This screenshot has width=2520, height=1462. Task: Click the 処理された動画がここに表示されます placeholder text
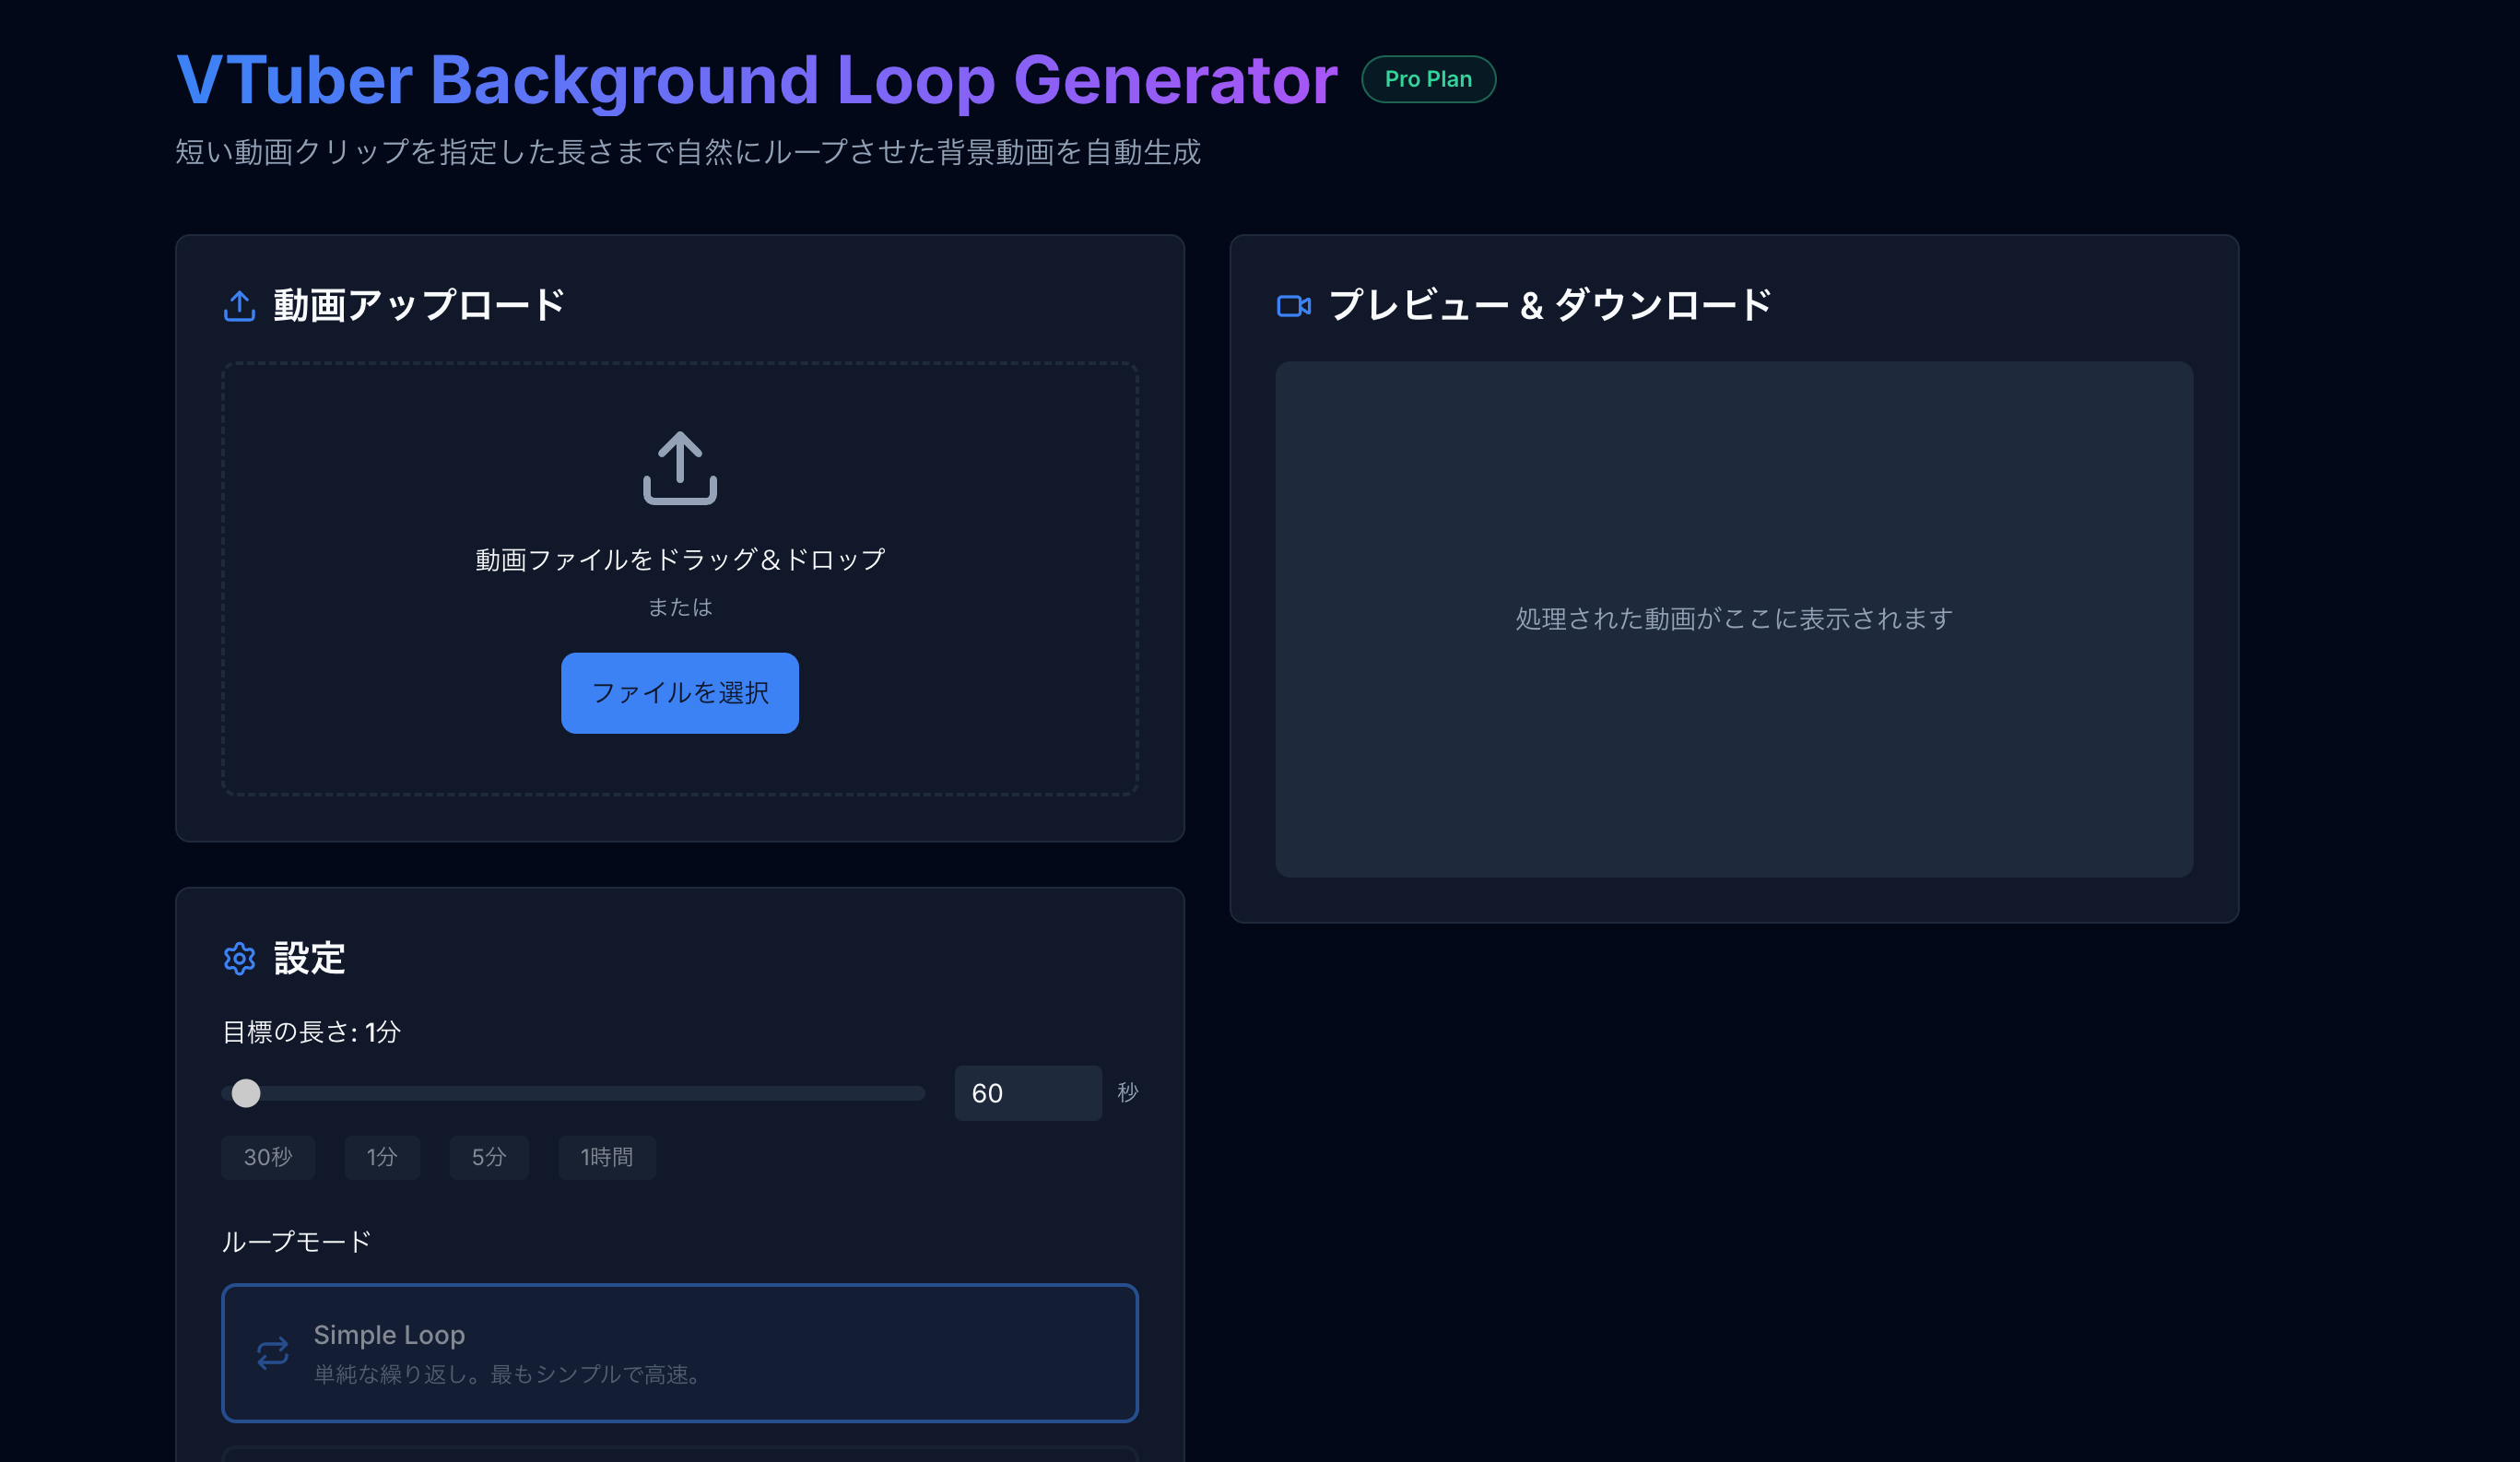[x=1731, y=618]
